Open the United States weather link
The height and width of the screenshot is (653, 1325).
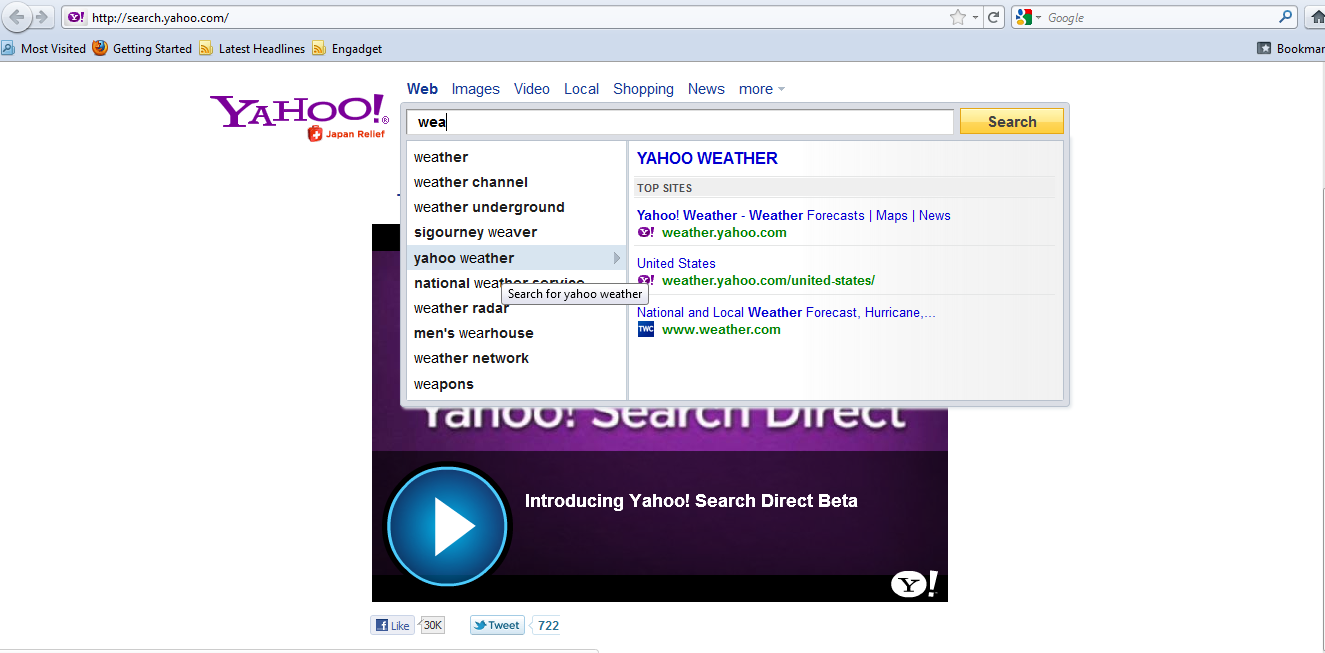[676, 263]
